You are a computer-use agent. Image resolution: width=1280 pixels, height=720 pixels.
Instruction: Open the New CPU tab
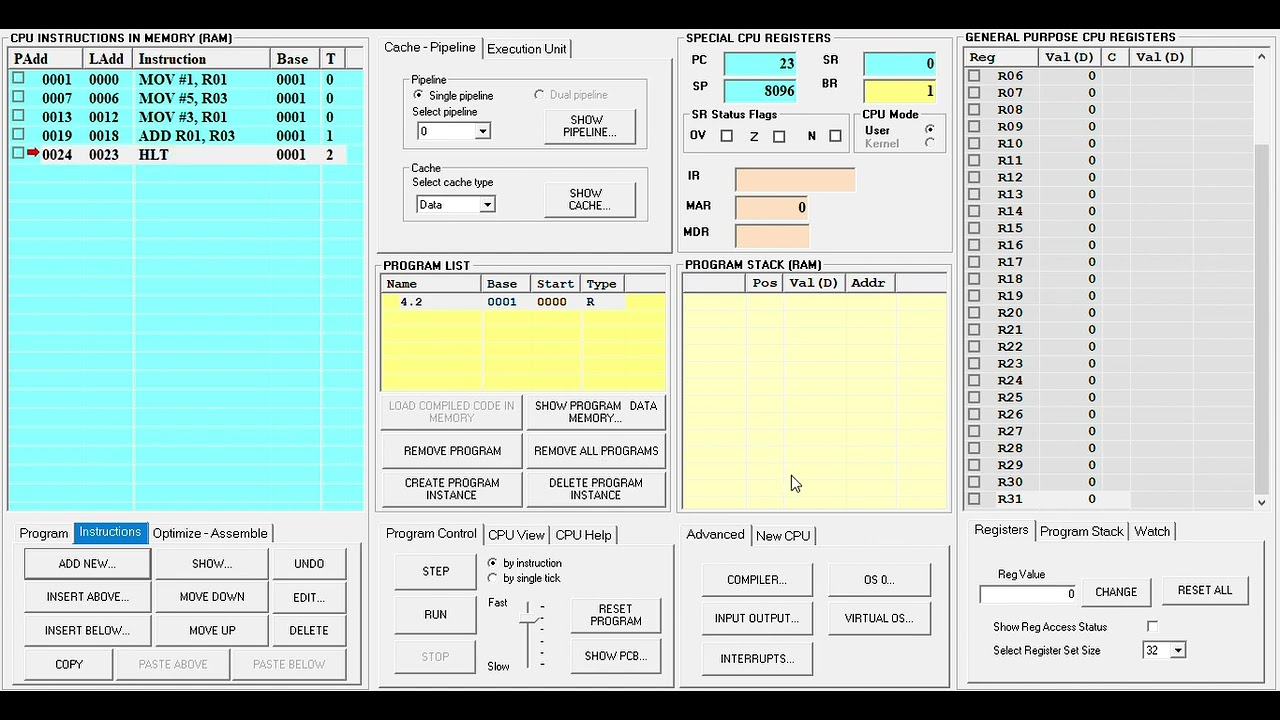click(783, 536)
